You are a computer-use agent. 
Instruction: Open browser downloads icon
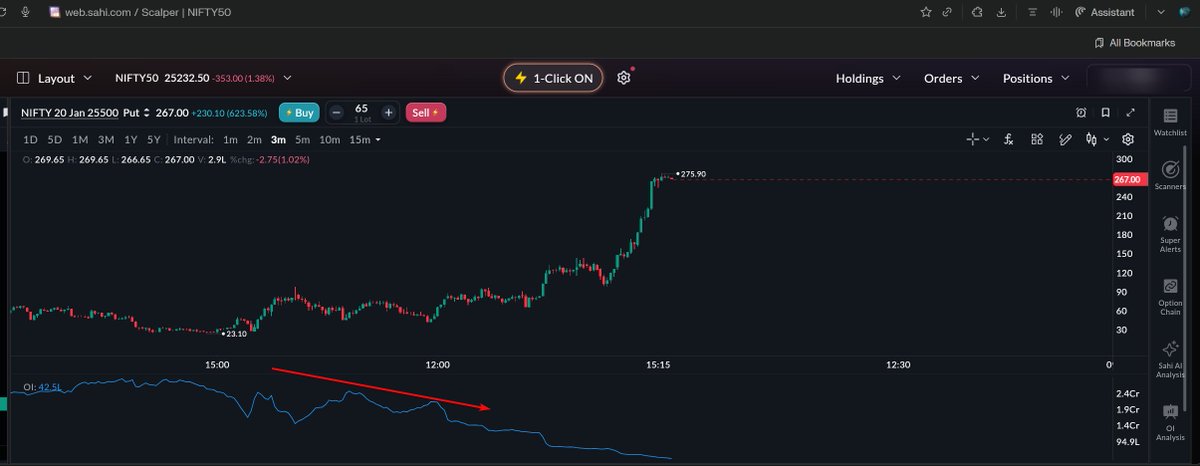(x=1002, y=12)
